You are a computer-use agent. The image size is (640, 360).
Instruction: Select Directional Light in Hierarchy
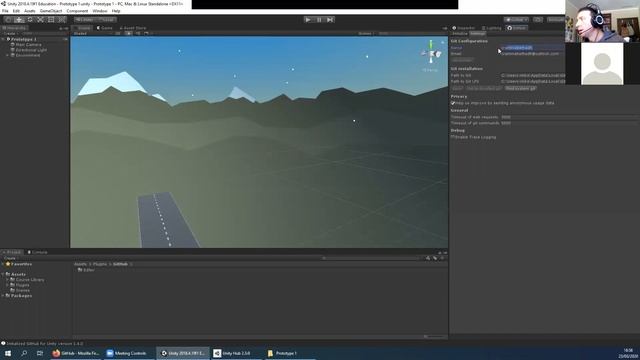pos(31,50)
